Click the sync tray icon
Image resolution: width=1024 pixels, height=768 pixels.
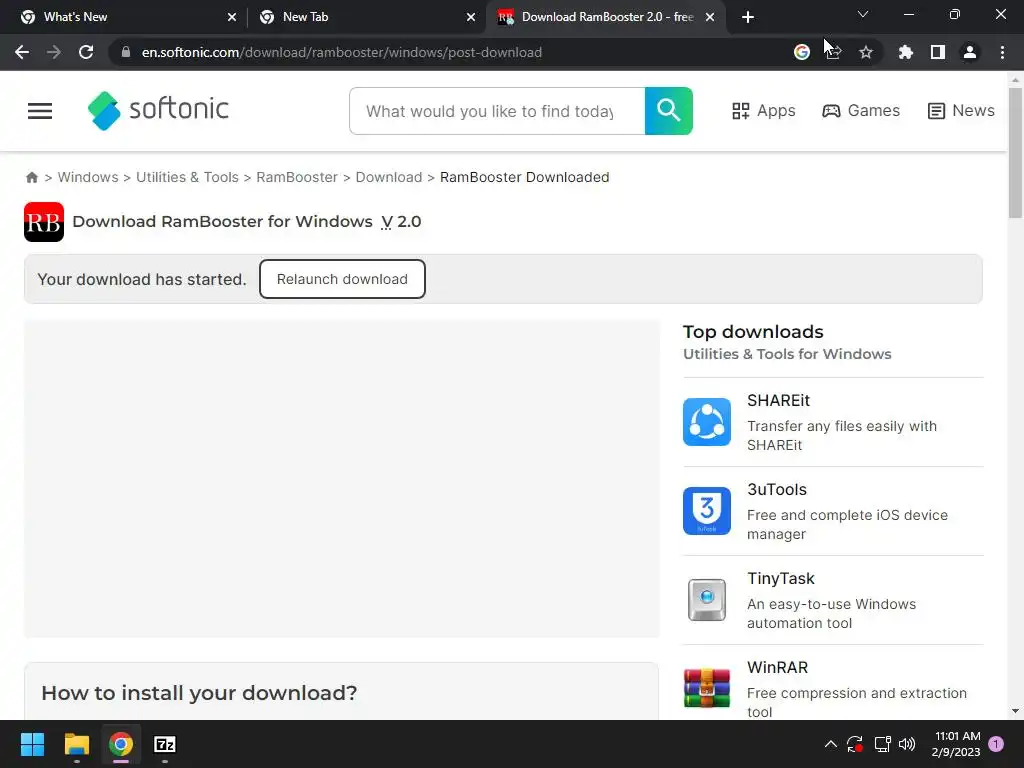coord(855,744)
